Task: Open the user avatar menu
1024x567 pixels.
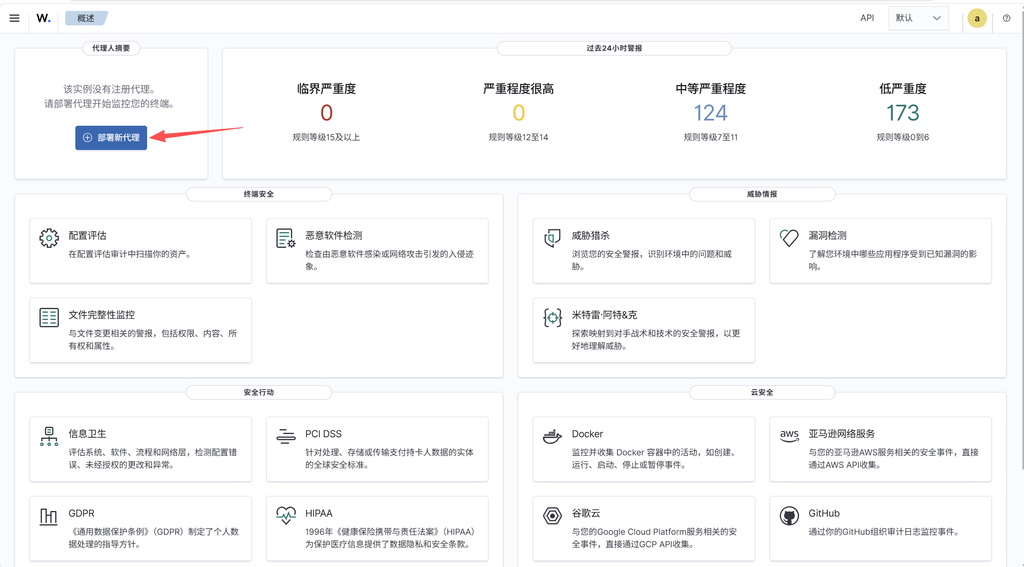Action: (x=977, y=18)
